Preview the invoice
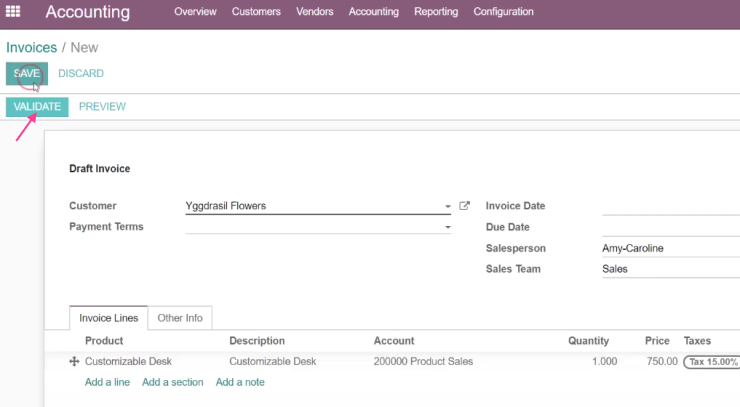The image size is (740, 407). [x=102, y=107]
